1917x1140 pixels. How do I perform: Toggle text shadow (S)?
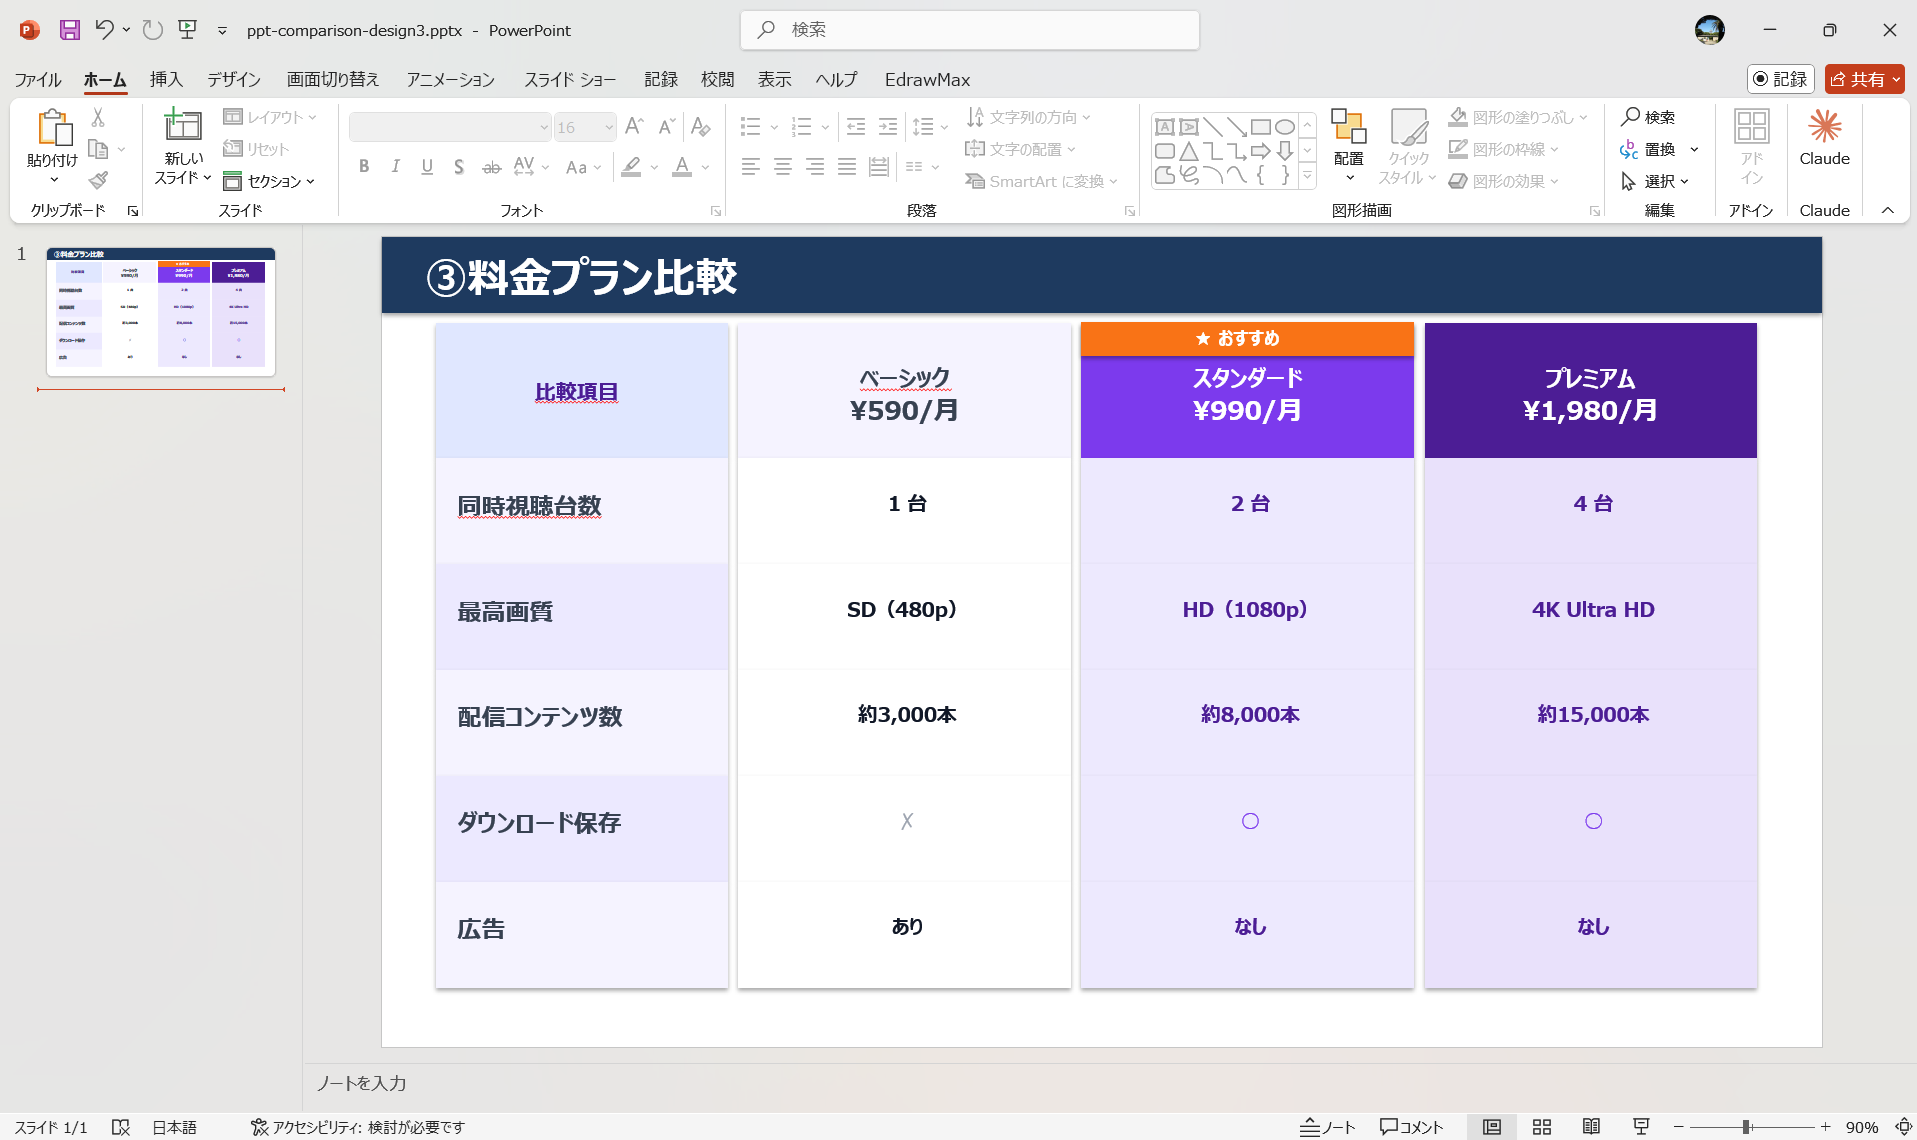[459, 167]
